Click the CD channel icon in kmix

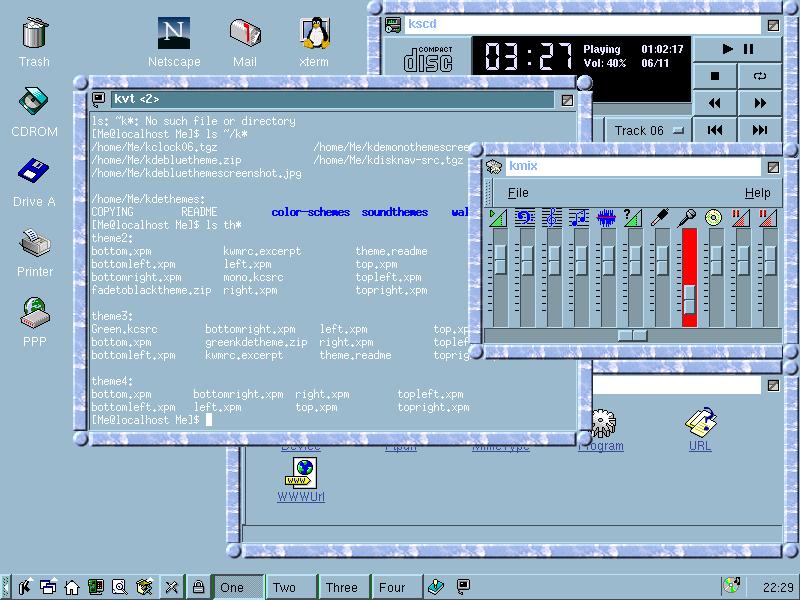(714, 217)
